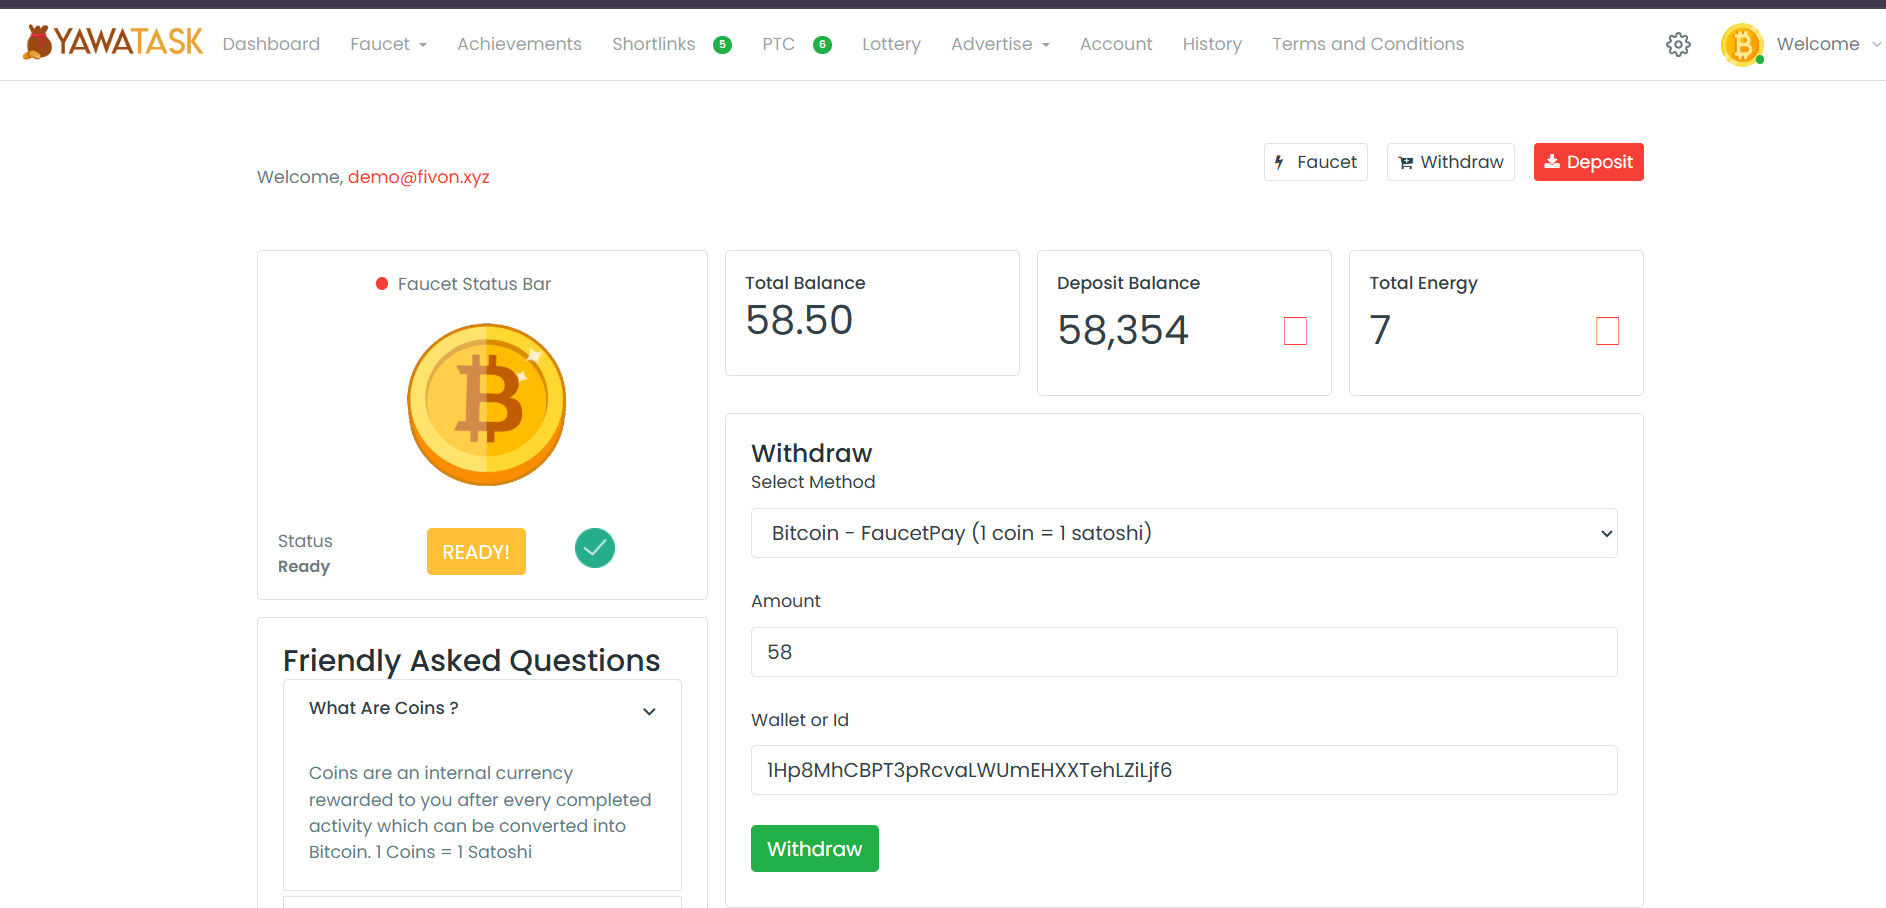Click the YawaTask logo
Viewport: 1886px width, 908px height.
pos(113,42)
